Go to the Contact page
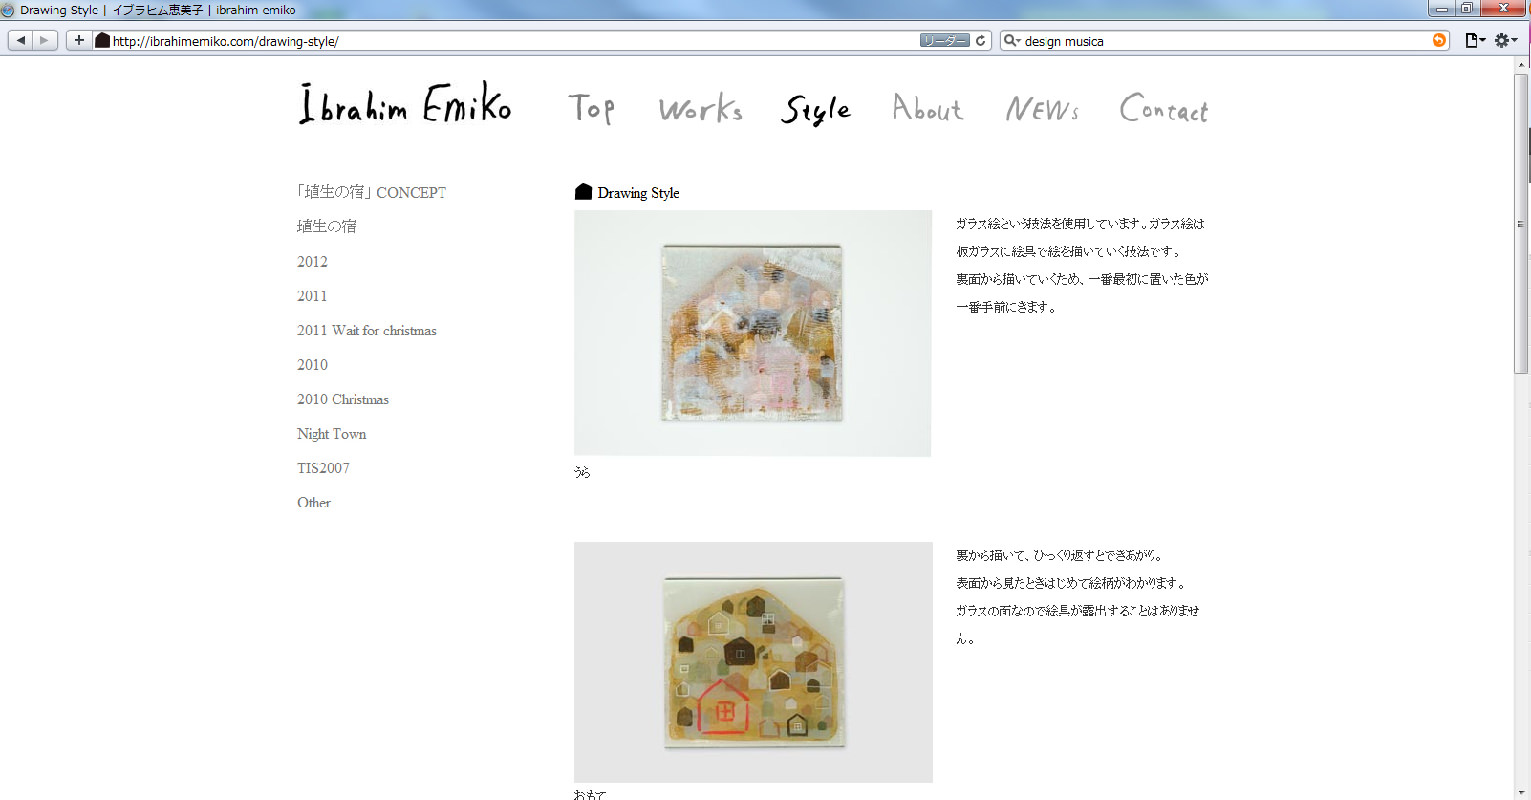This screenshot has height=800, width=1531. (x=1163, y=107)
